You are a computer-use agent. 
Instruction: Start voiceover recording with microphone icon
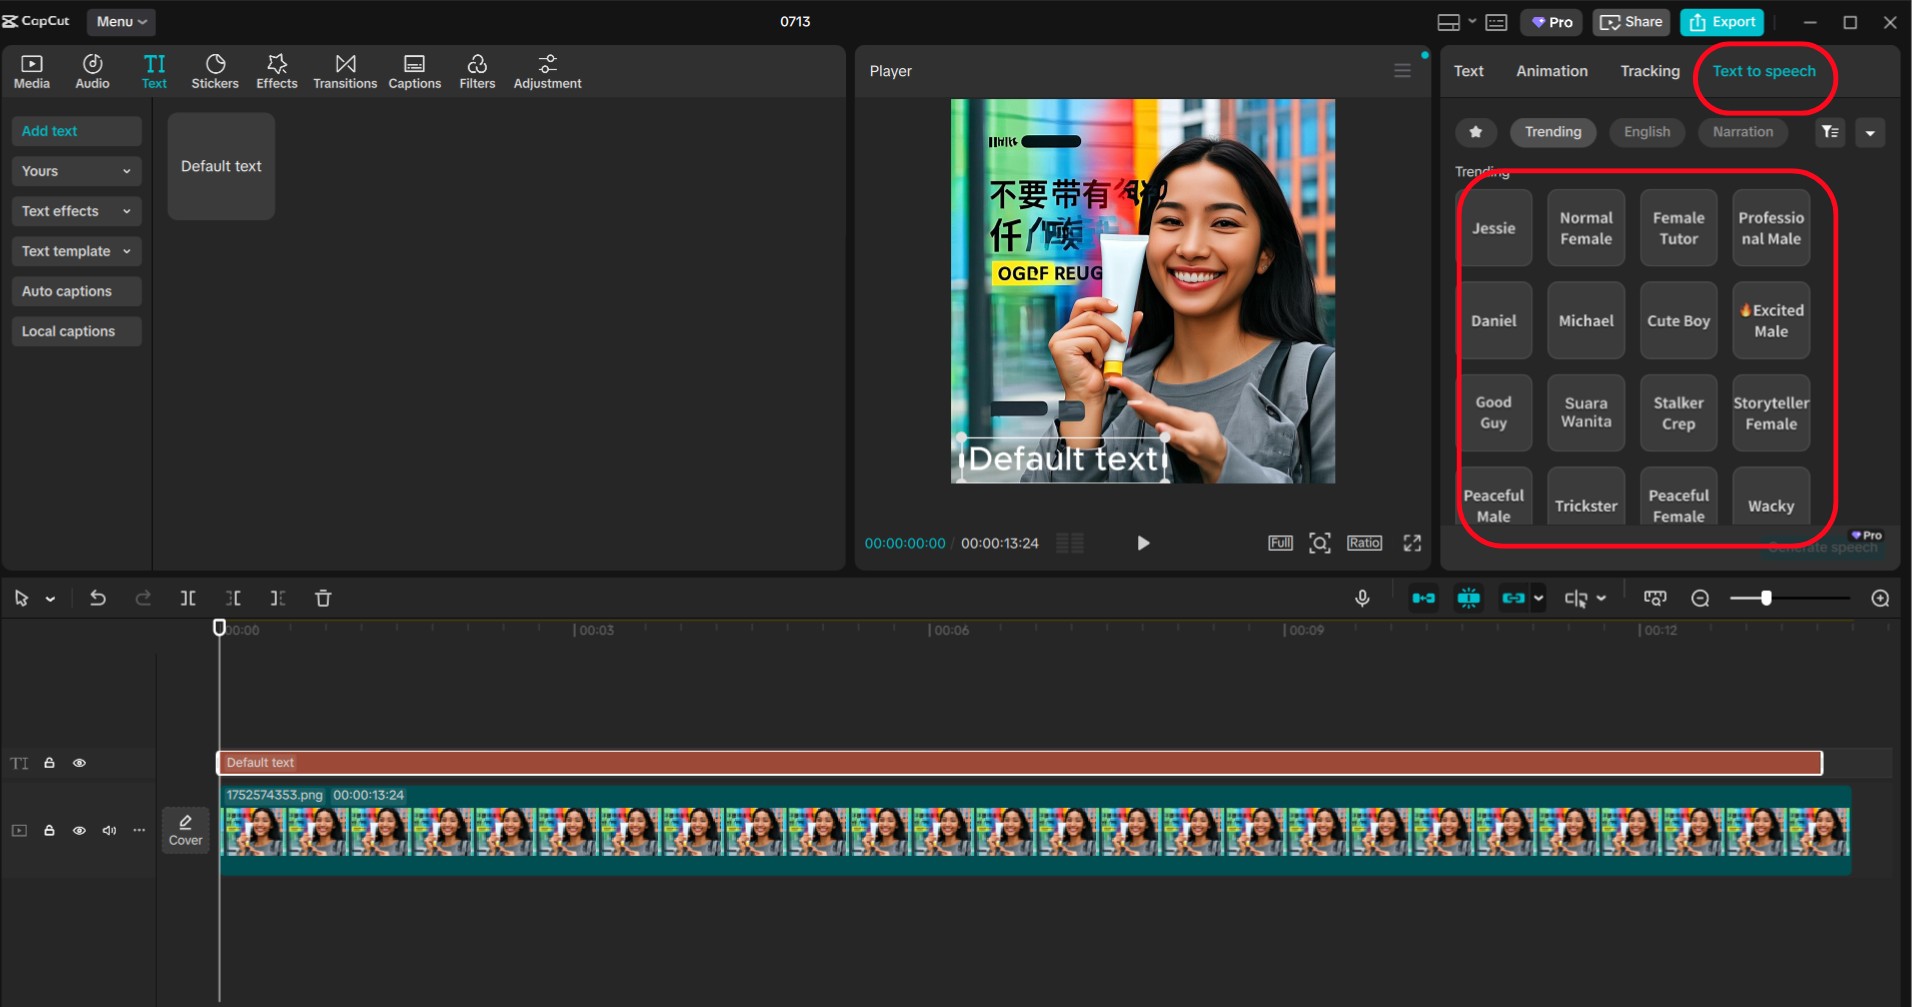point(1362,598)
